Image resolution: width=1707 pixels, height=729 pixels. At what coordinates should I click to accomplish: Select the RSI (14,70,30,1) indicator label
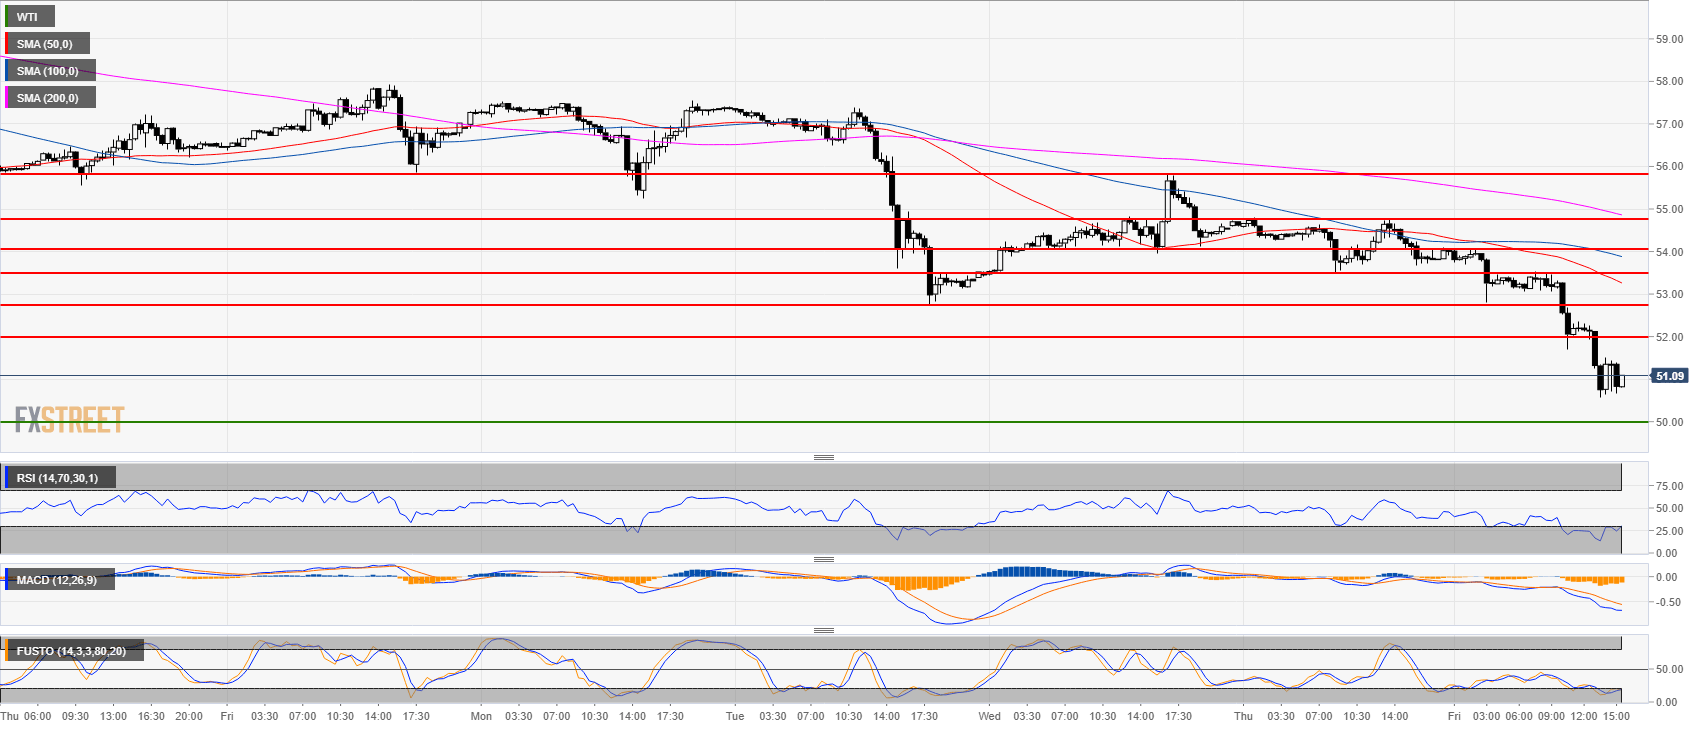(x=57, y=478)
